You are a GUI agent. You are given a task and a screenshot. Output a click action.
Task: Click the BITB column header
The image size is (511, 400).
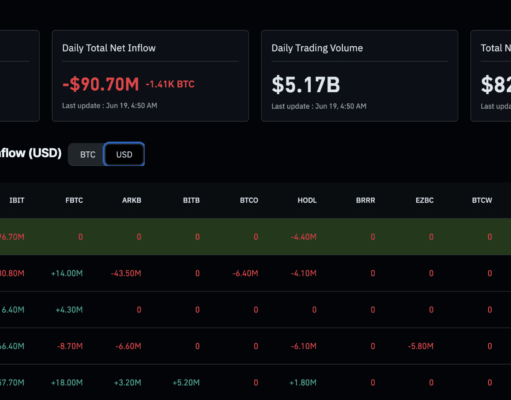coord(191,200)
